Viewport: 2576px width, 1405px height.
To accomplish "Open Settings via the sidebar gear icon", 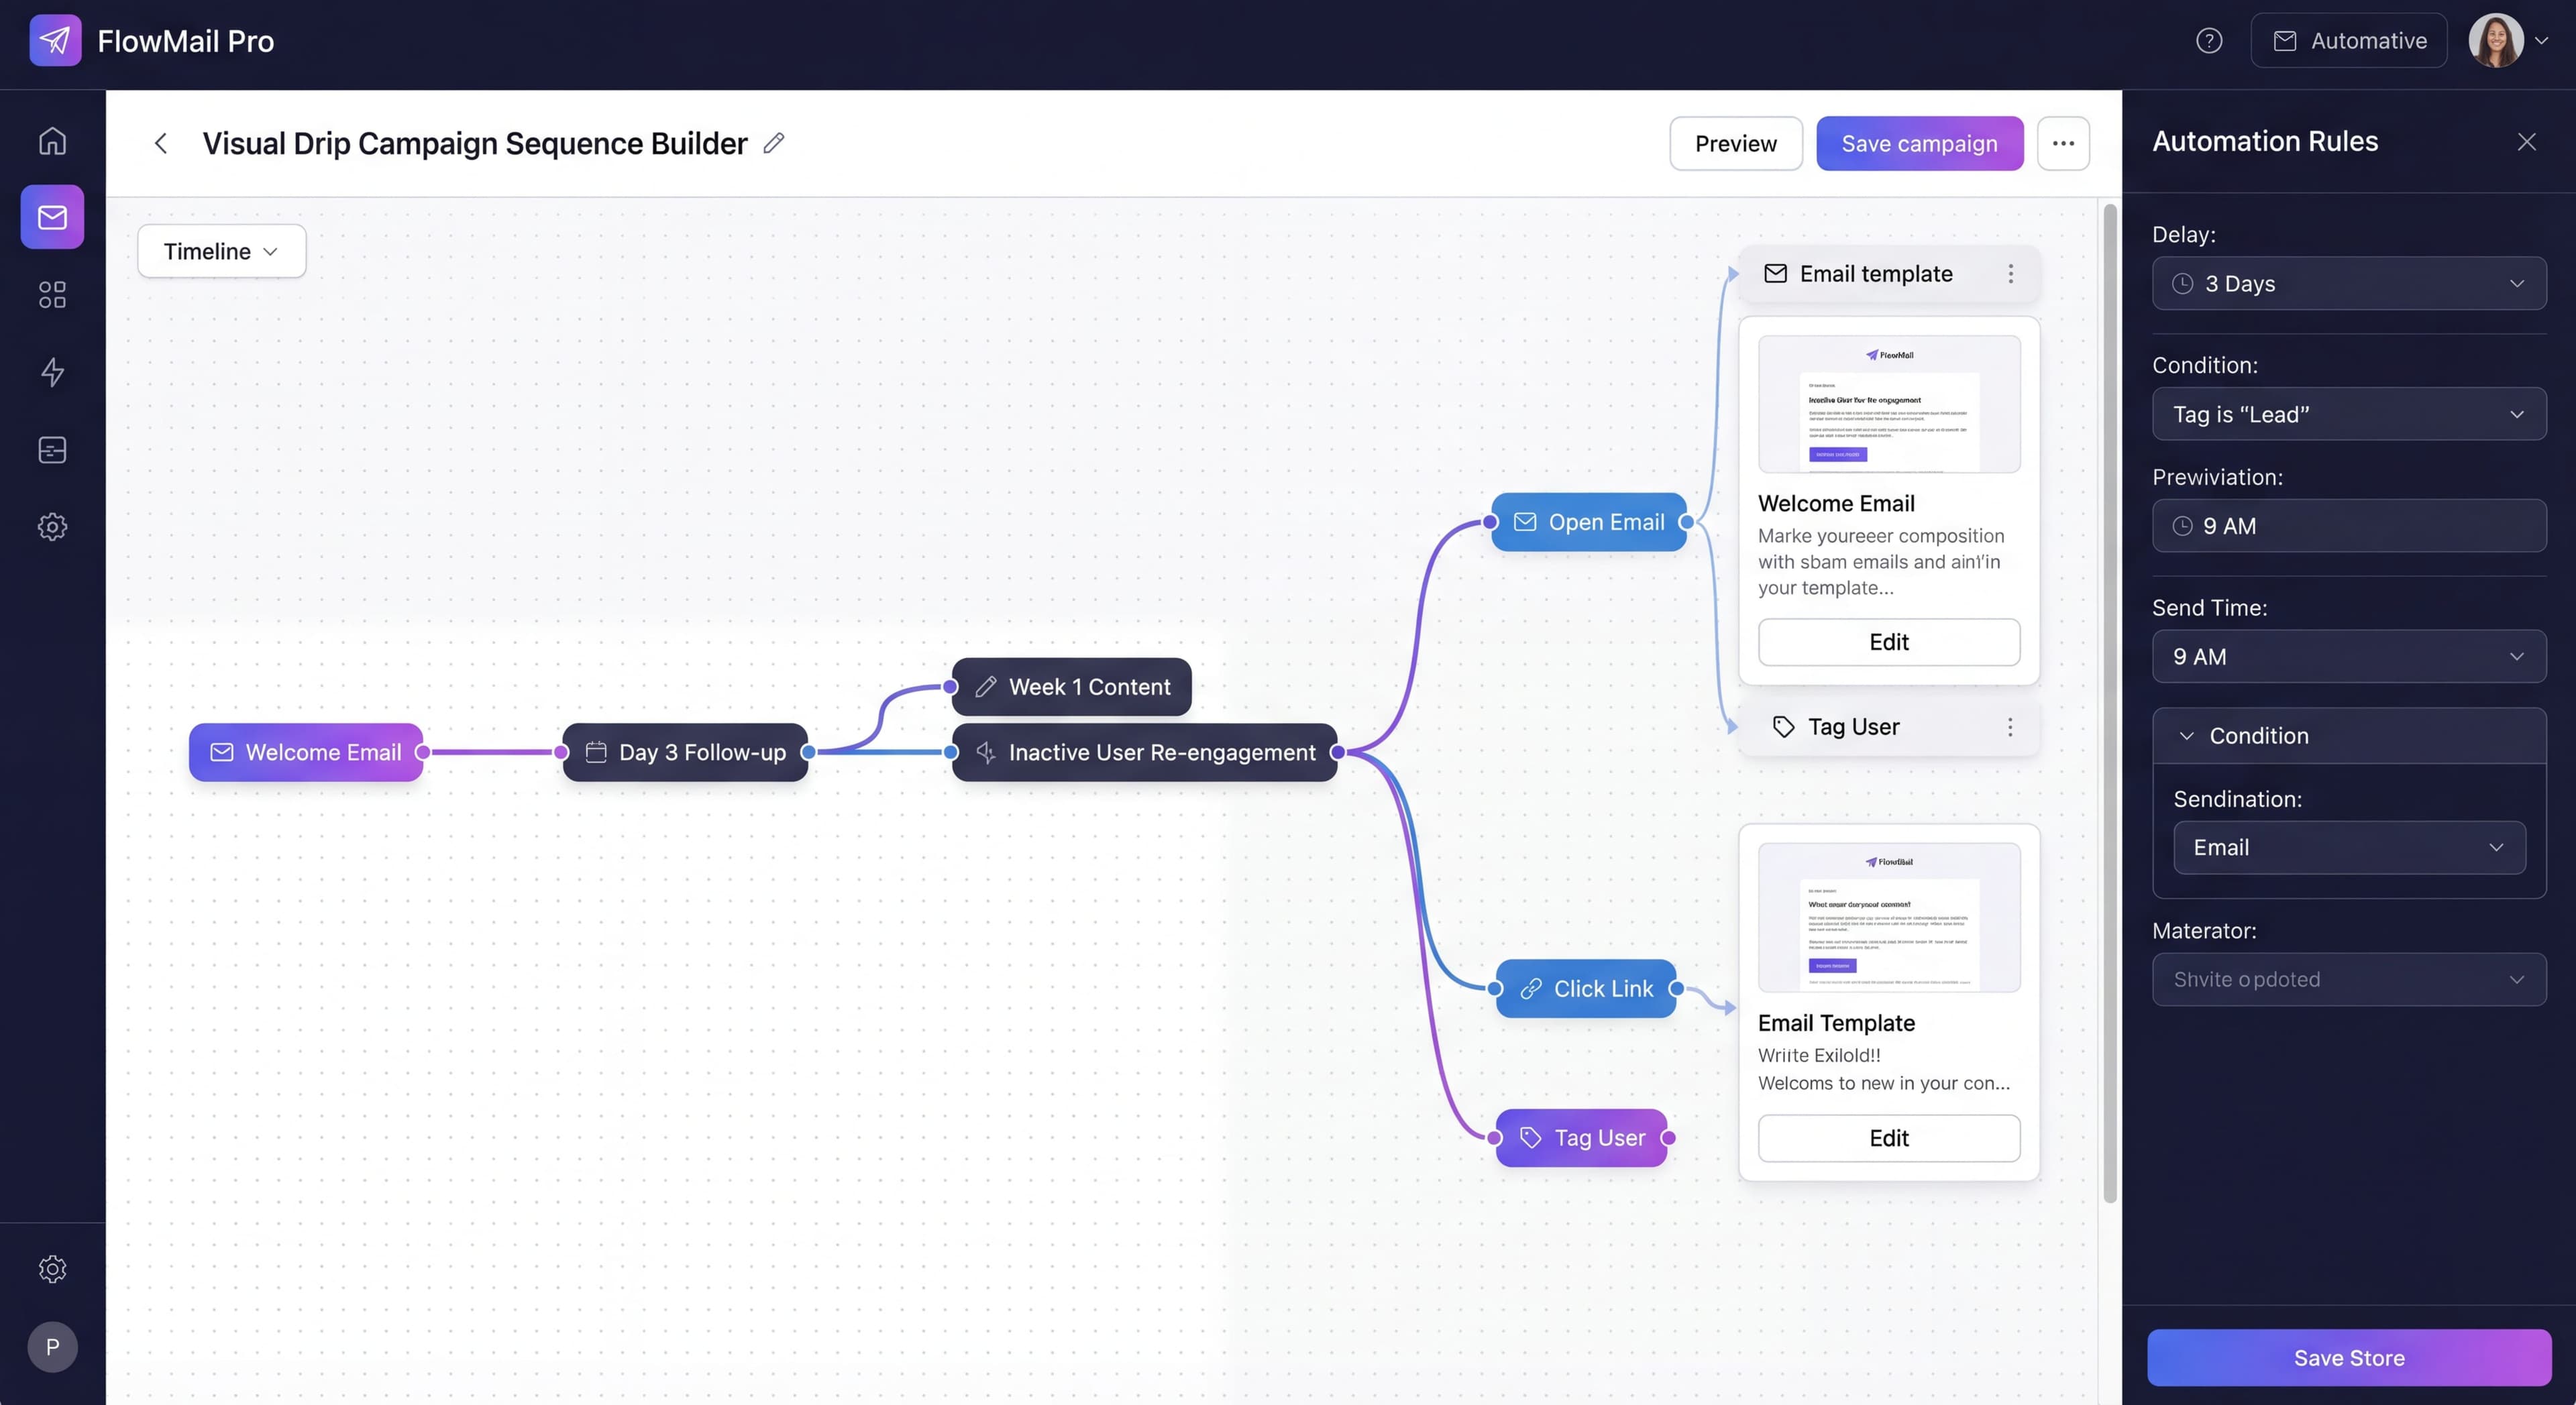I will 51,527.
